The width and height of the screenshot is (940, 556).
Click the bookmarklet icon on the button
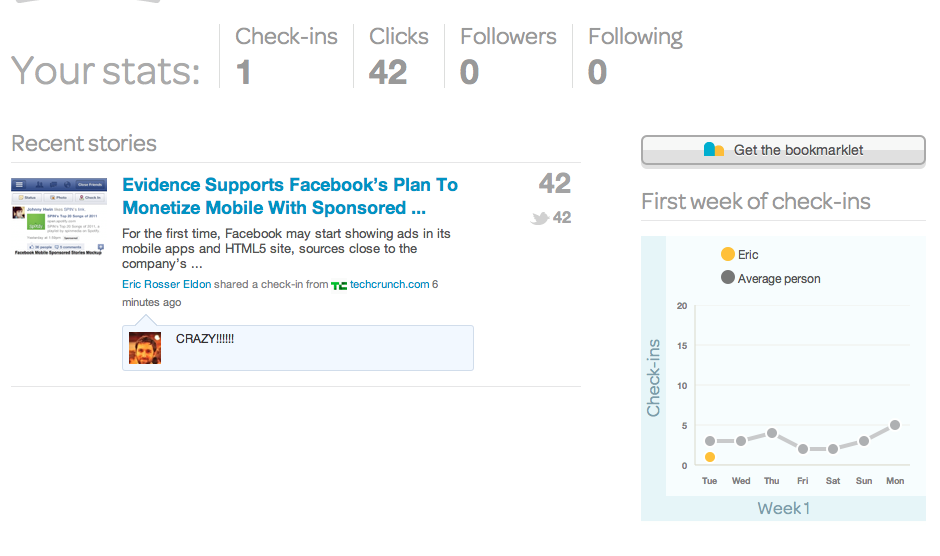click(x=714, y=150)
